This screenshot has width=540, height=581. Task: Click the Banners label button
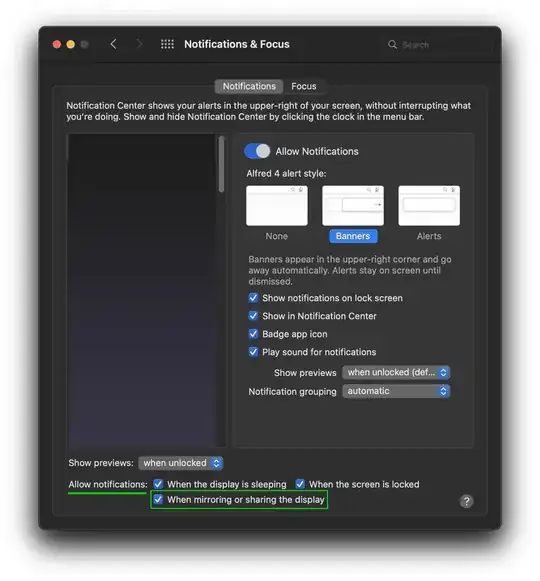click(x=353, y=236)
